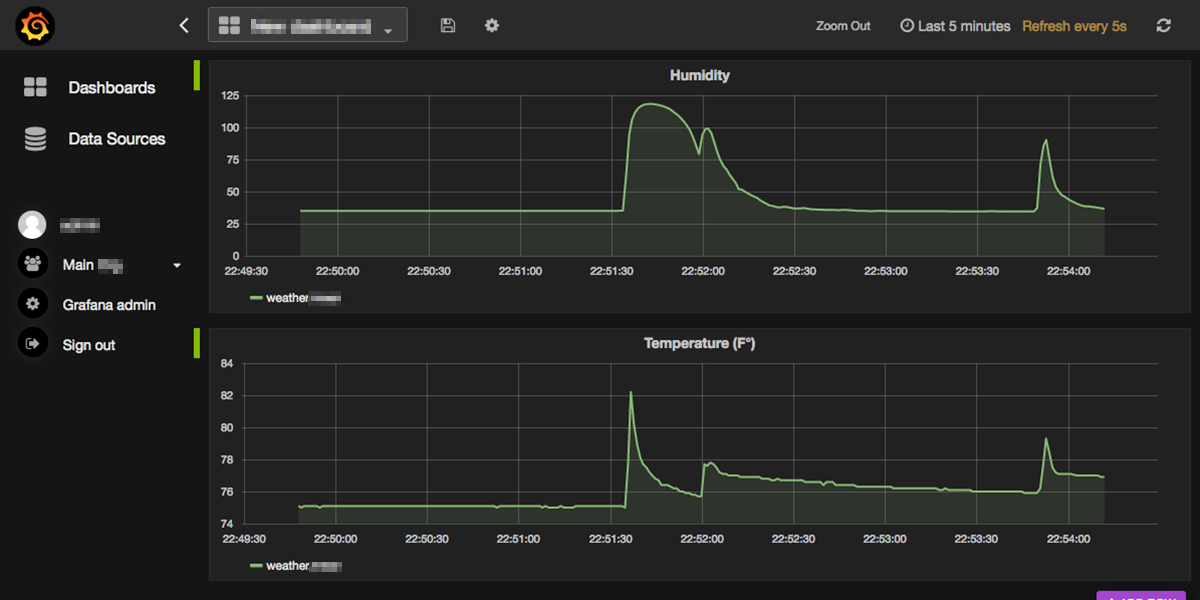This screenshot has width=1200, height=600.
Task: Save the dashboard using the floppy disk icon
Action: pos(448,26)
